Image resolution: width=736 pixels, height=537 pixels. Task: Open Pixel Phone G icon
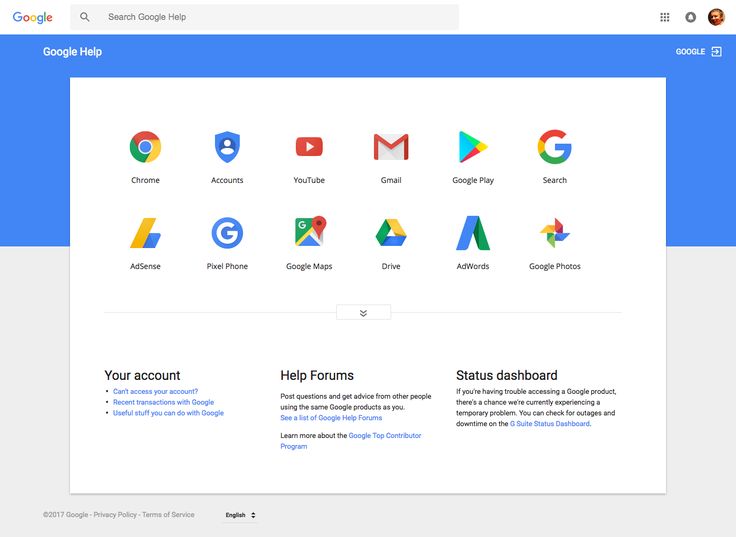227,233
